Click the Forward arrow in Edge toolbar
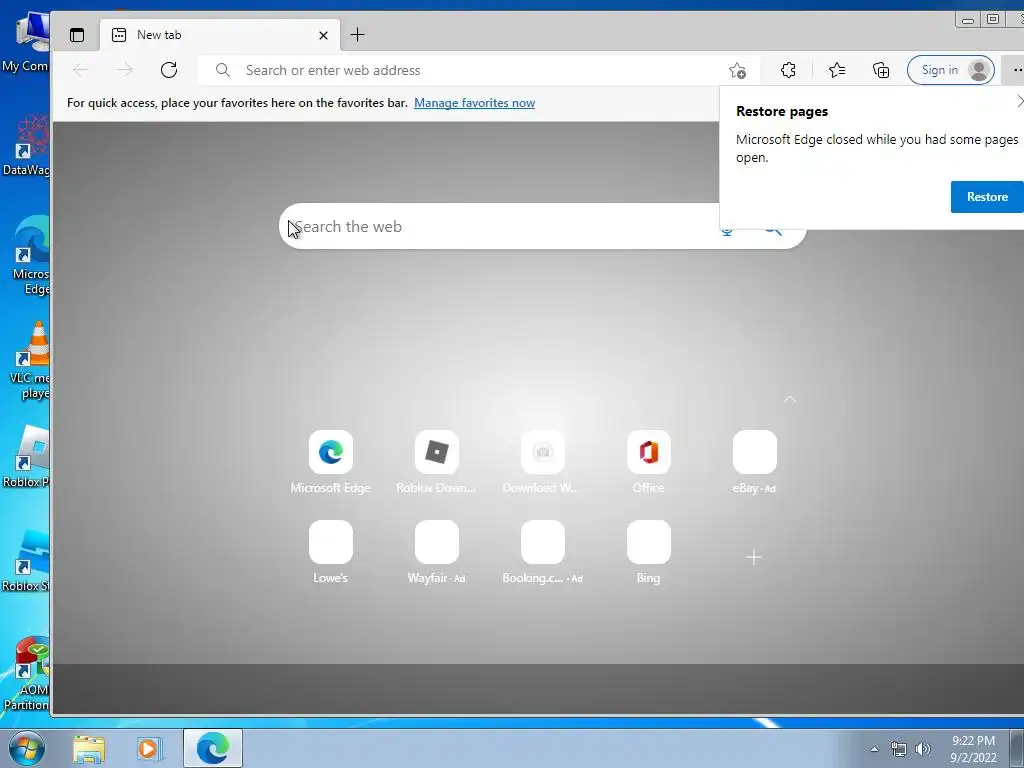 click(x=124, y=70)
